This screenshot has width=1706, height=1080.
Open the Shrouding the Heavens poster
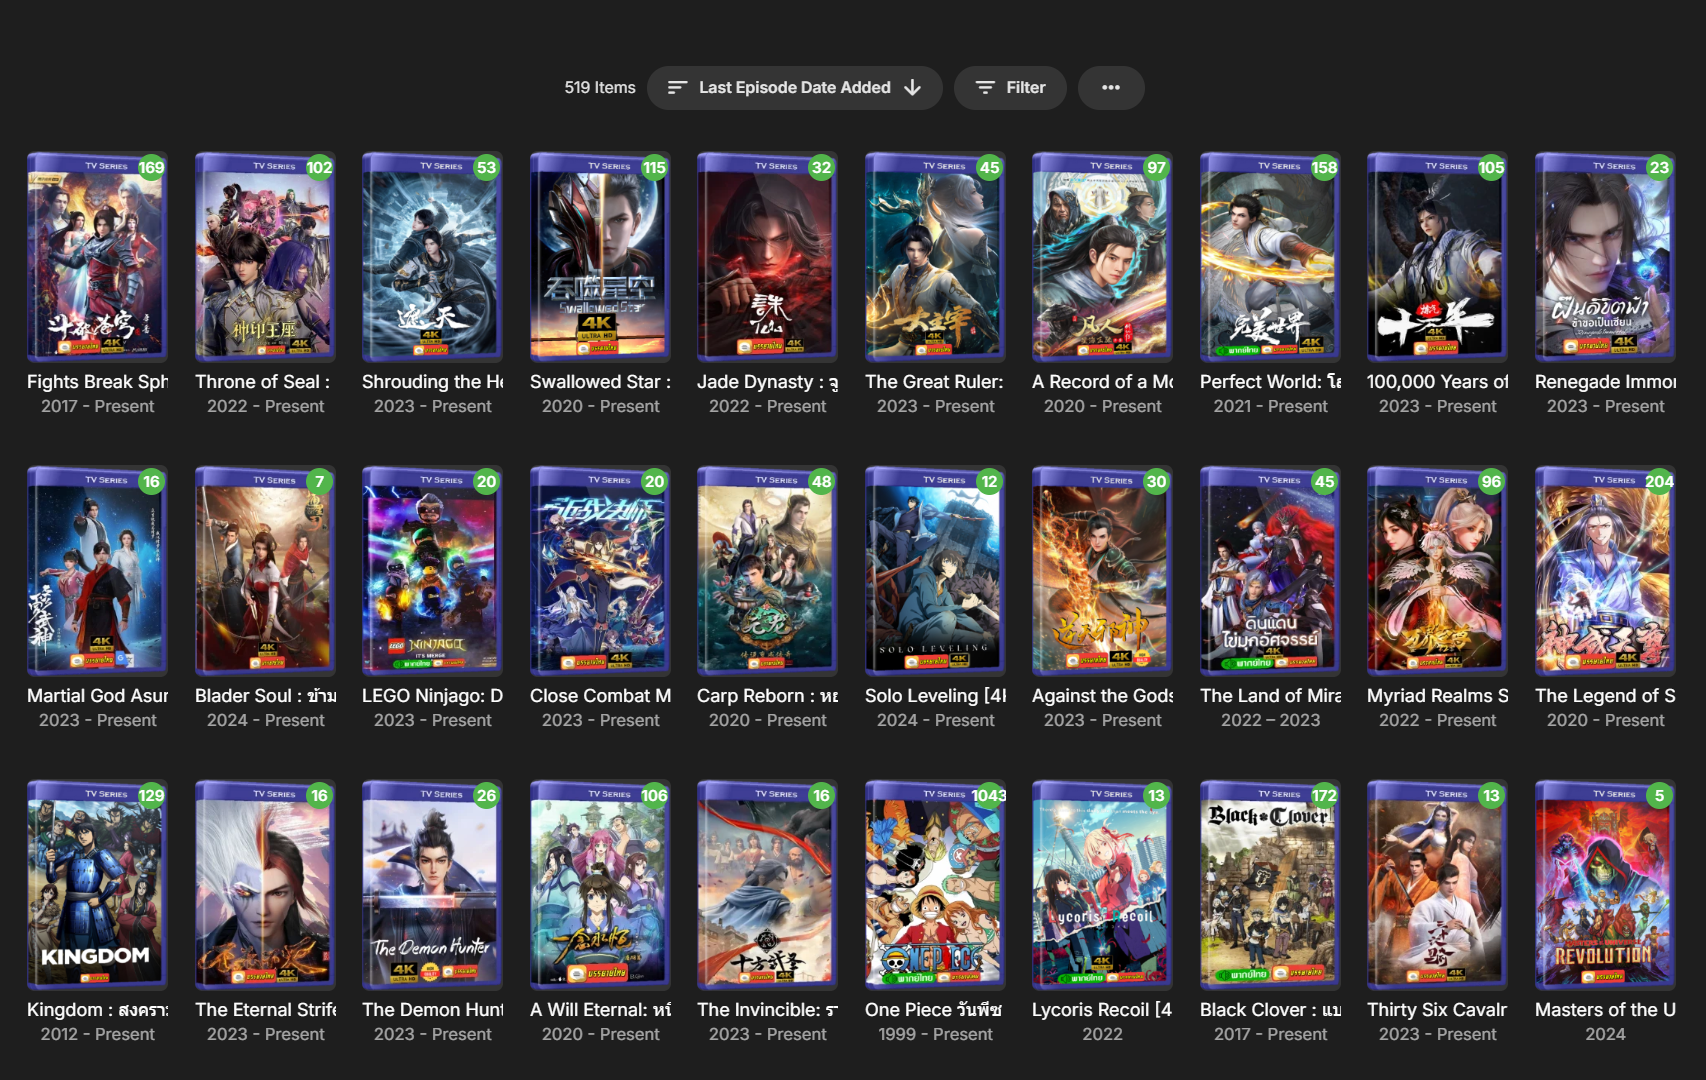click(x=432, y=257)
